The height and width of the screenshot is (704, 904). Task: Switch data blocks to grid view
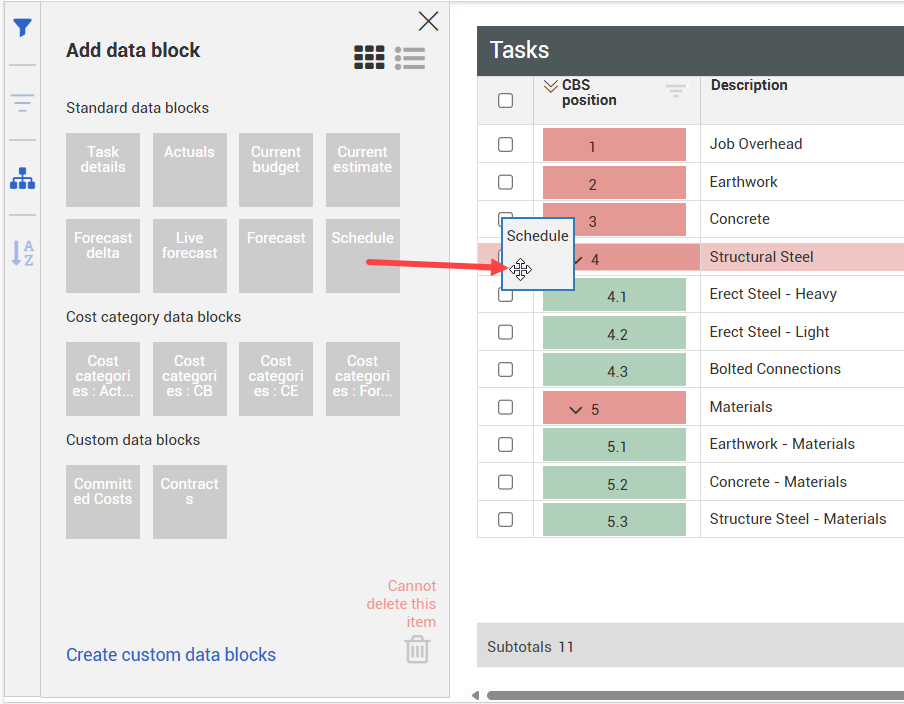click(x=369, y=58)
